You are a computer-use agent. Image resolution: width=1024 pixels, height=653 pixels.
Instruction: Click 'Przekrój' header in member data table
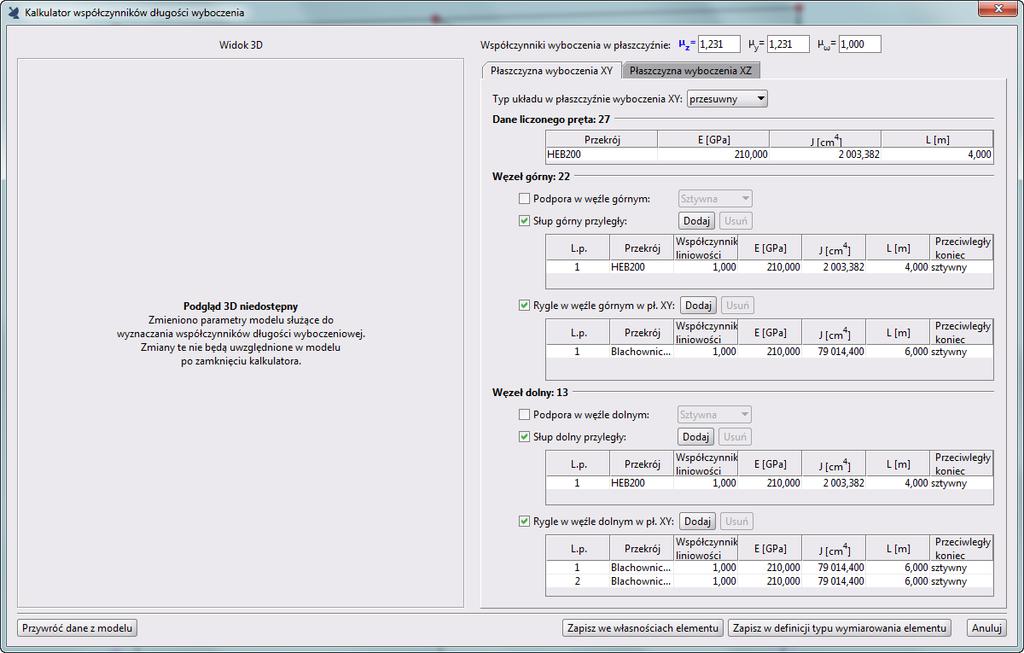click(x=601, y=140)
